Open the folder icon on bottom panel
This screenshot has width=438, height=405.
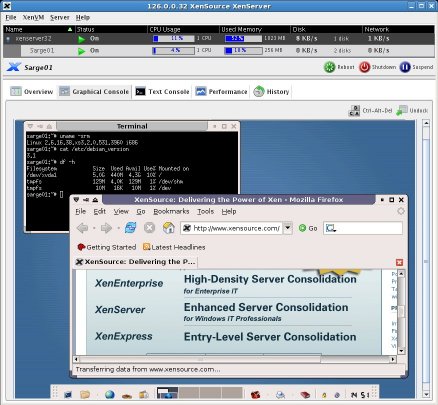click(85, 394)
